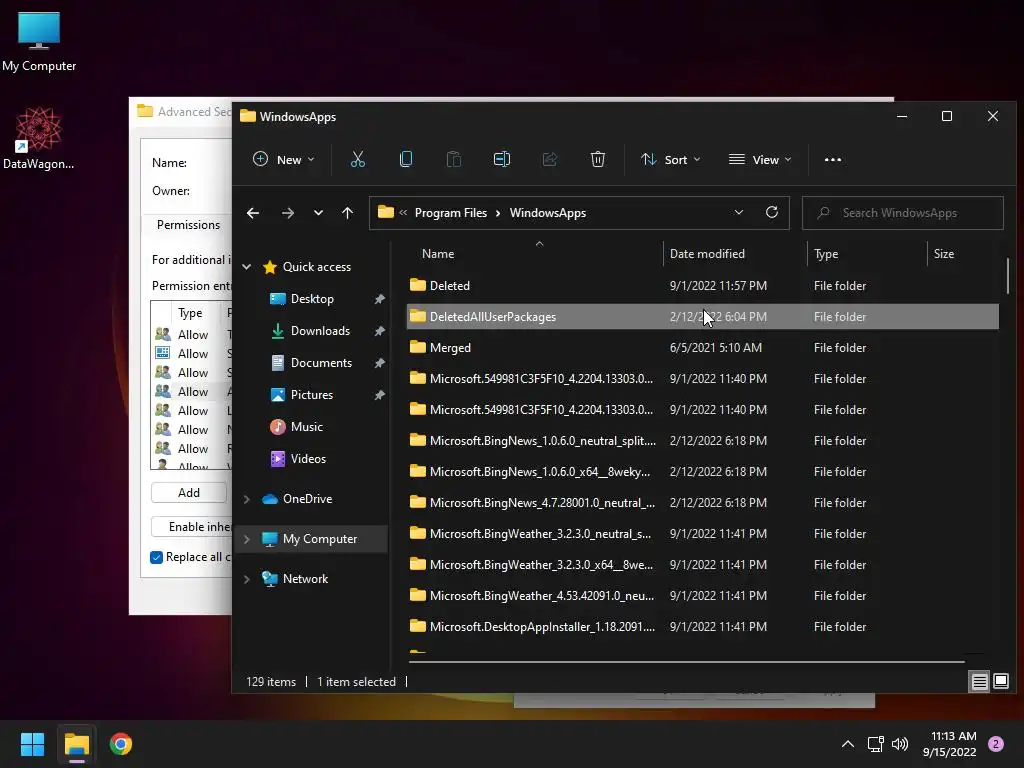Click the file list horizontal scrollbar

click(x=686, y=662)
